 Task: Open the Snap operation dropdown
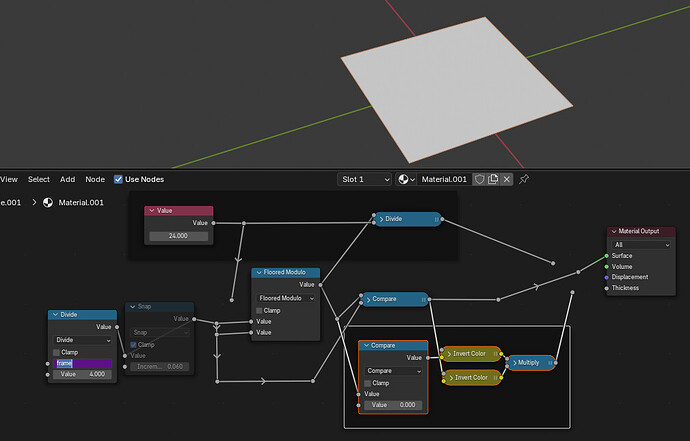(x=160, y=332)
